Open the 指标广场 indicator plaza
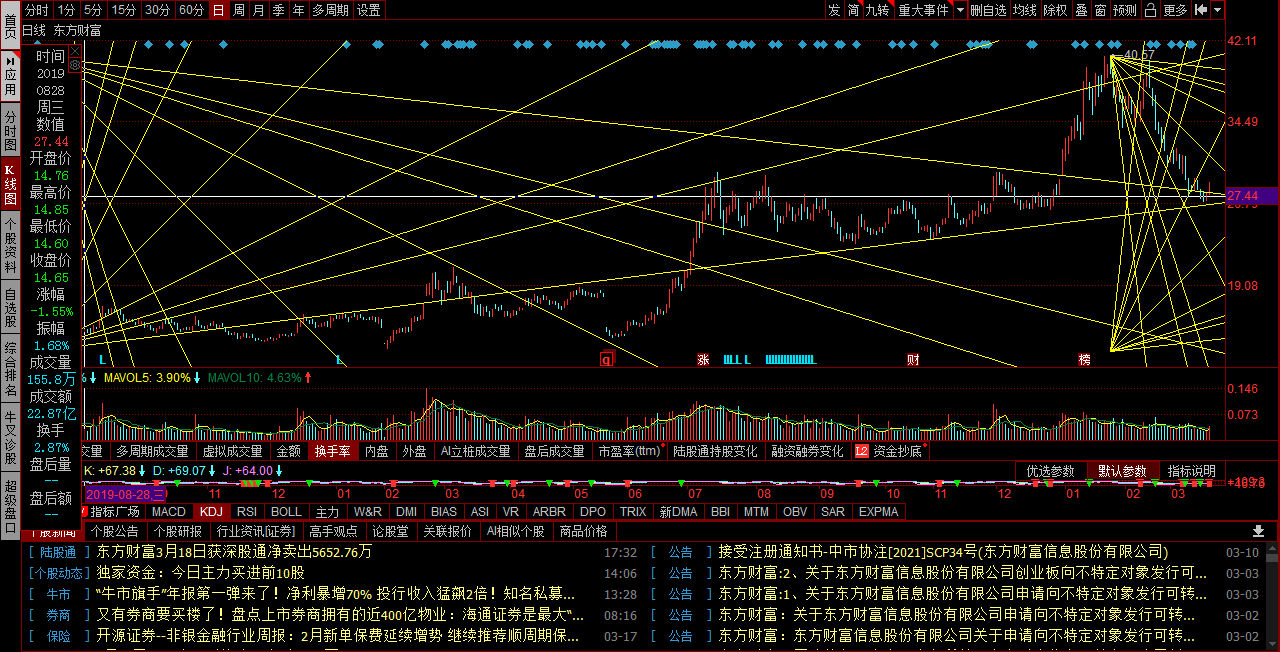This screenshot has width=1280, height=652. click(x=114, y=511)
